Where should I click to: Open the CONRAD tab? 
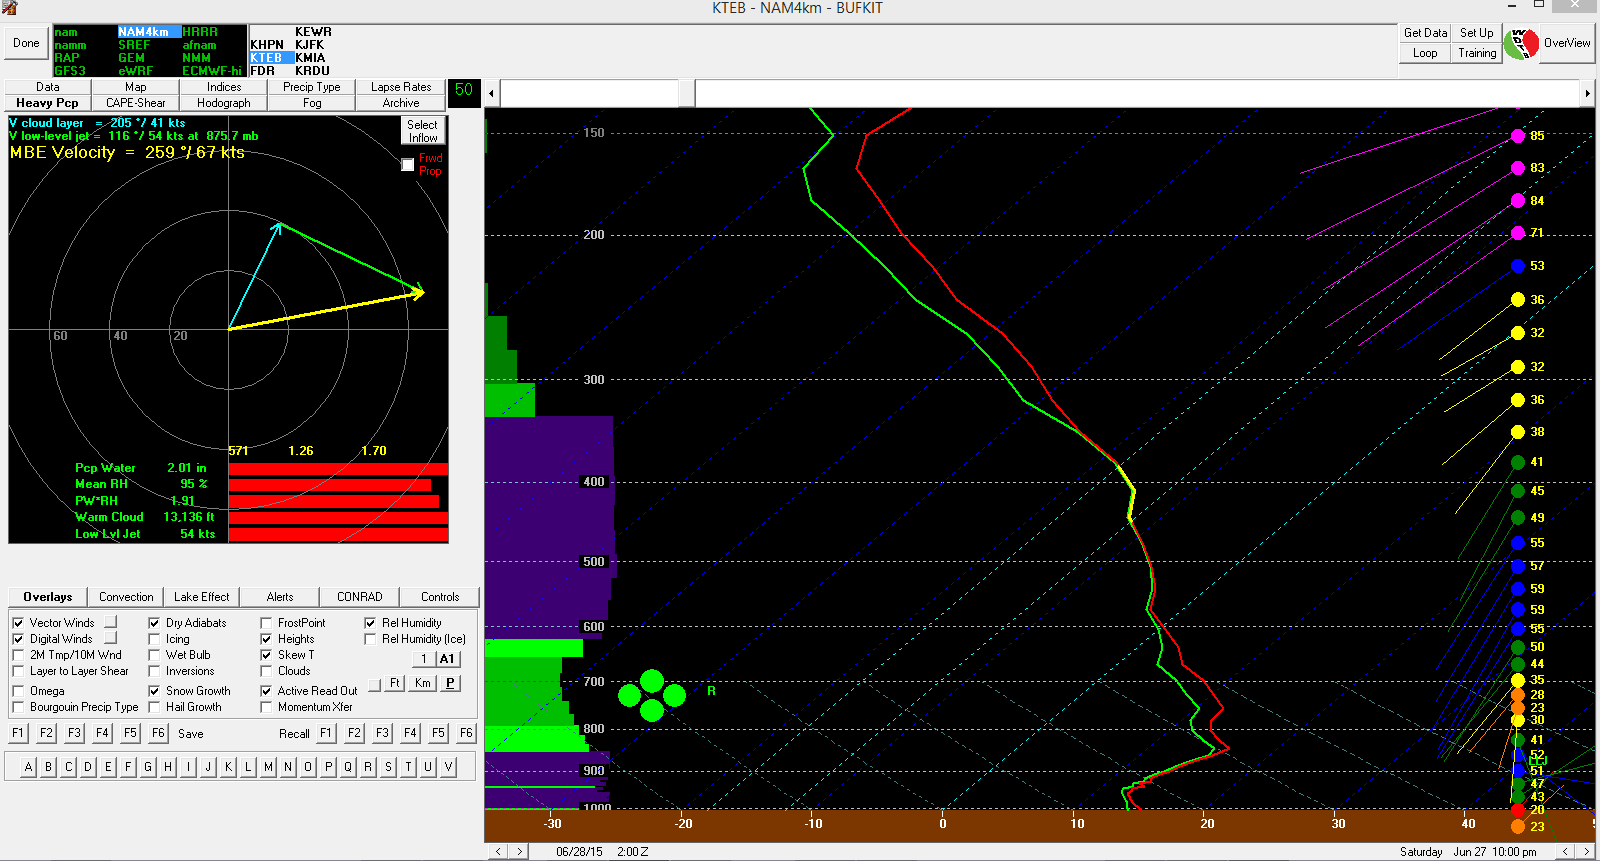point(360,597)
